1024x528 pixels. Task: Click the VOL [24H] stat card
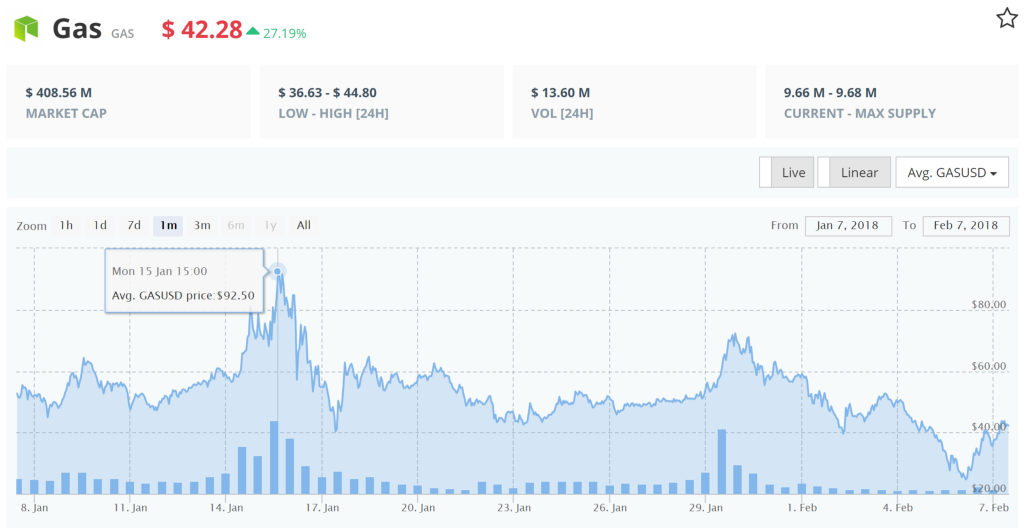(634, 102)
